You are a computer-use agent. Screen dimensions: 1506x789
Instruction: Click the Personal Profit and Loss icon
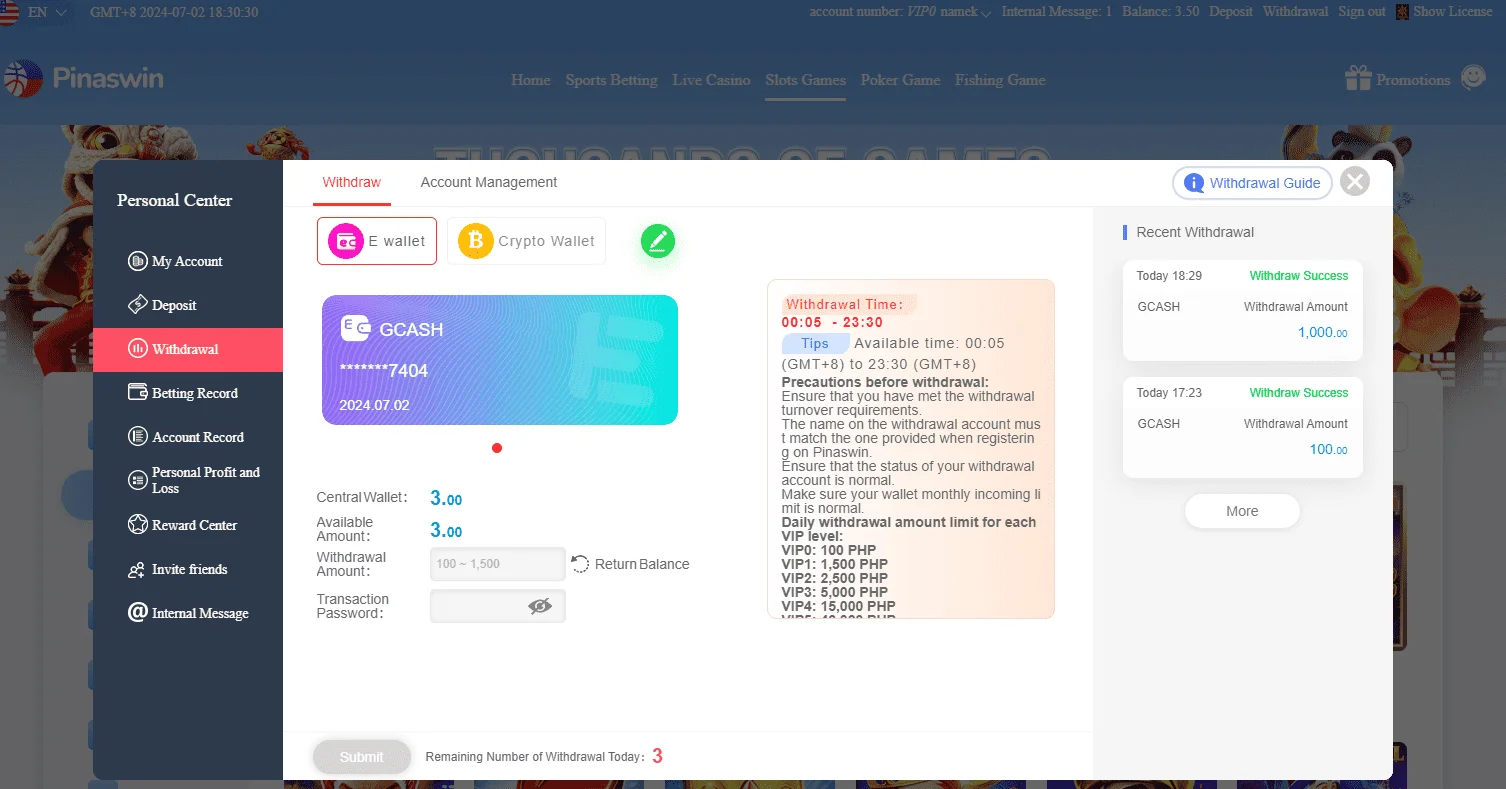(x=138, y=481)
